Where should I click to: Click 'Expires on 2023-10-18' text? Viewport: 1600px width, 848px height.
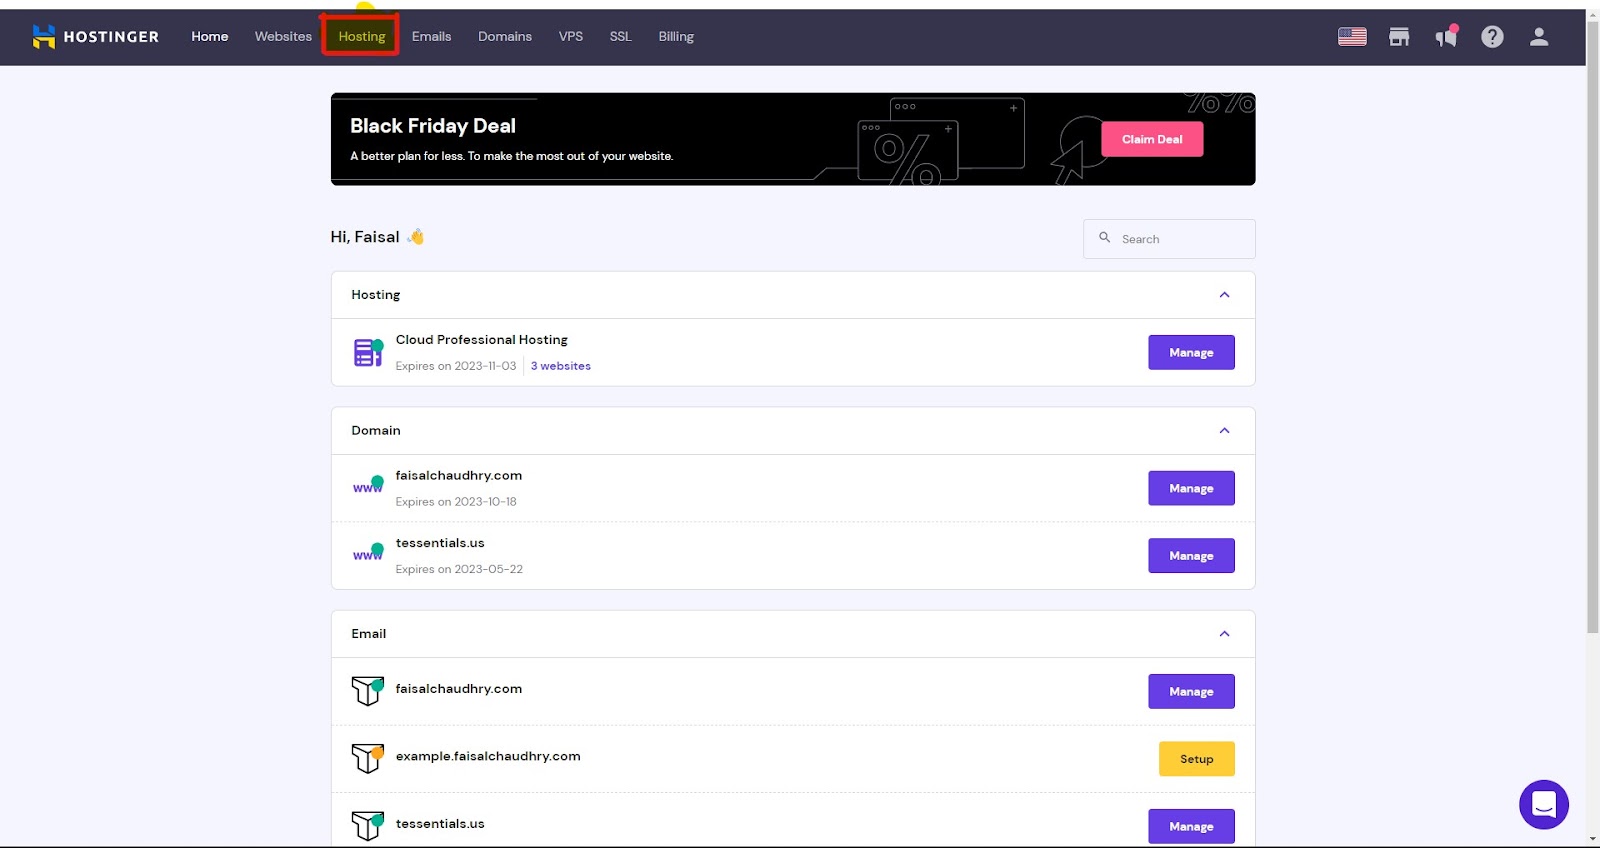click(x=456, y=502)
